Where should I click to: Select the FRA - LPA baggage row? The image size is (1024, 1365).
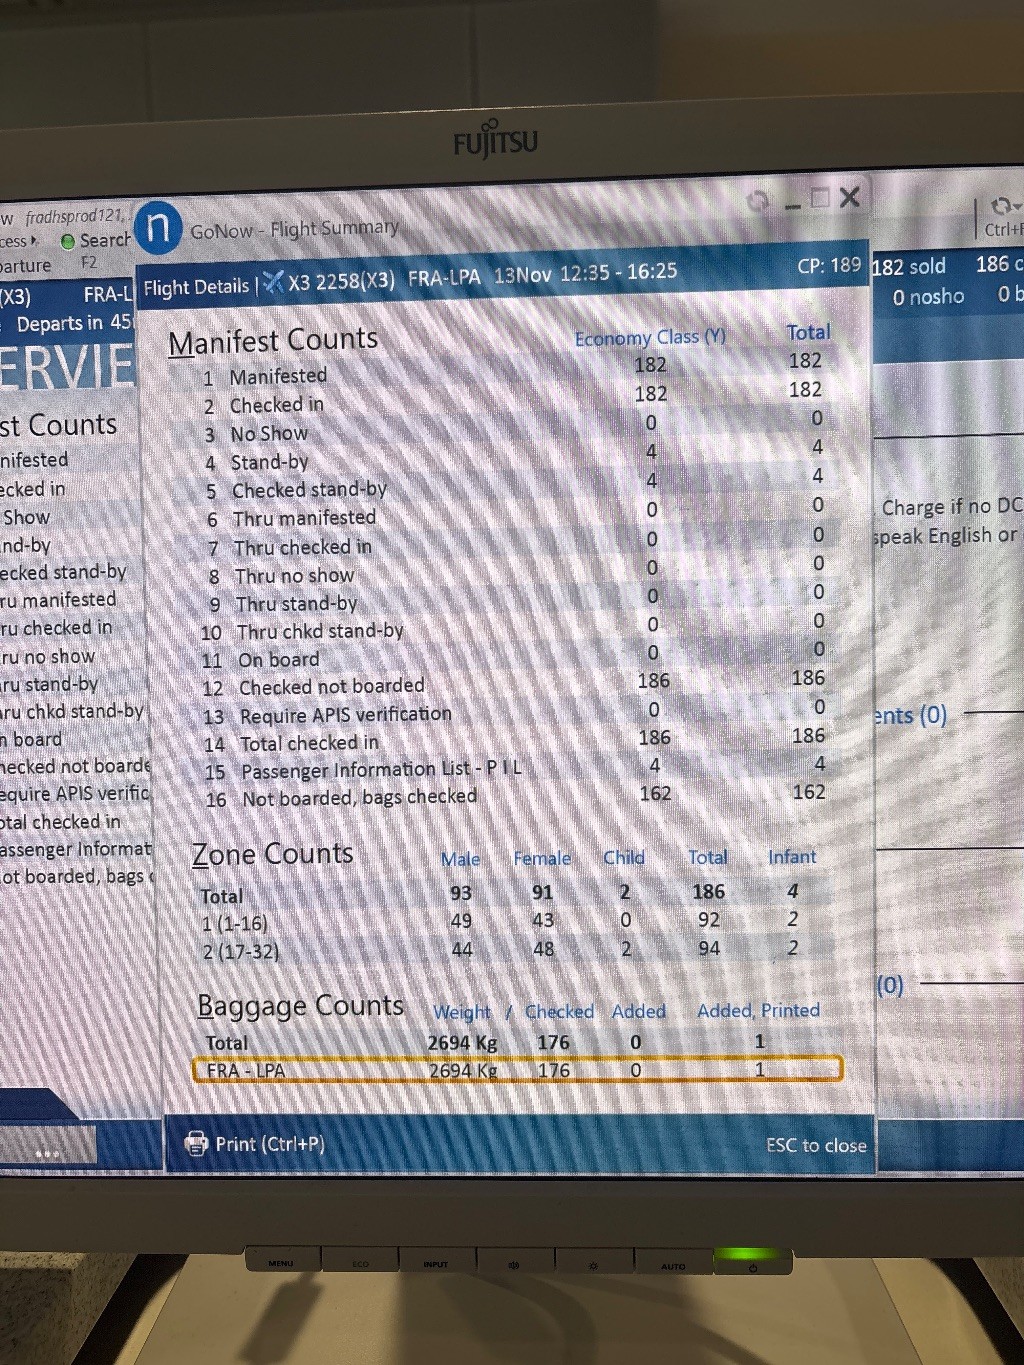pos(517,1070)
